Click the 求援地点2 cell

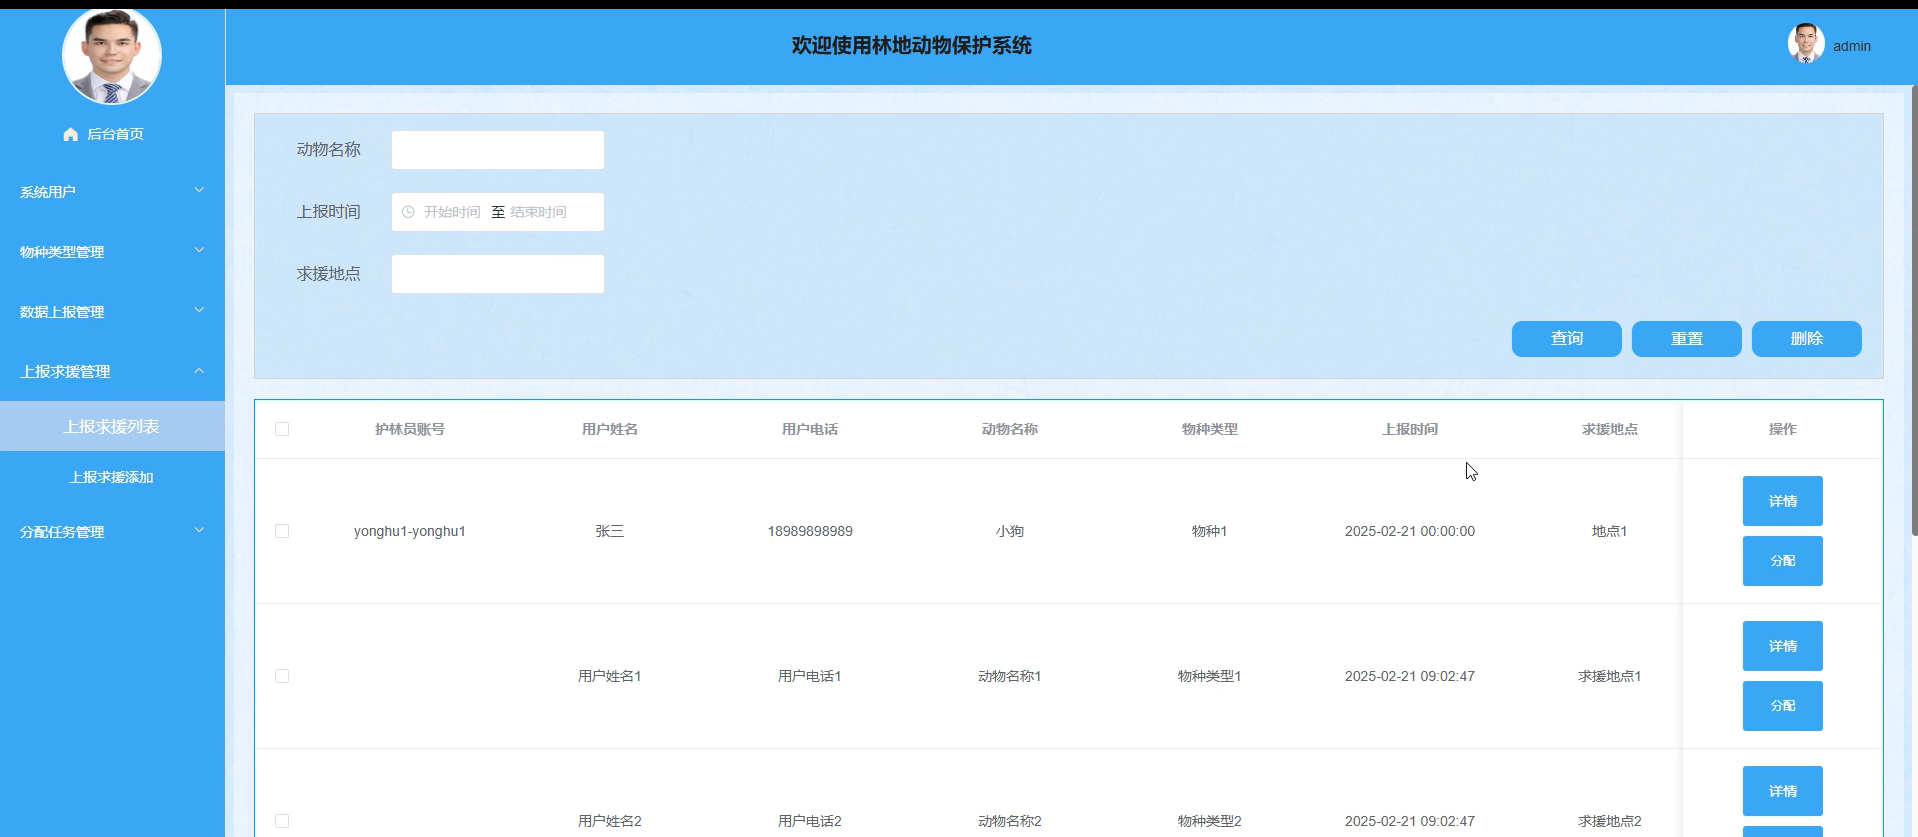pyautogui.click(x=1610, y=821)
